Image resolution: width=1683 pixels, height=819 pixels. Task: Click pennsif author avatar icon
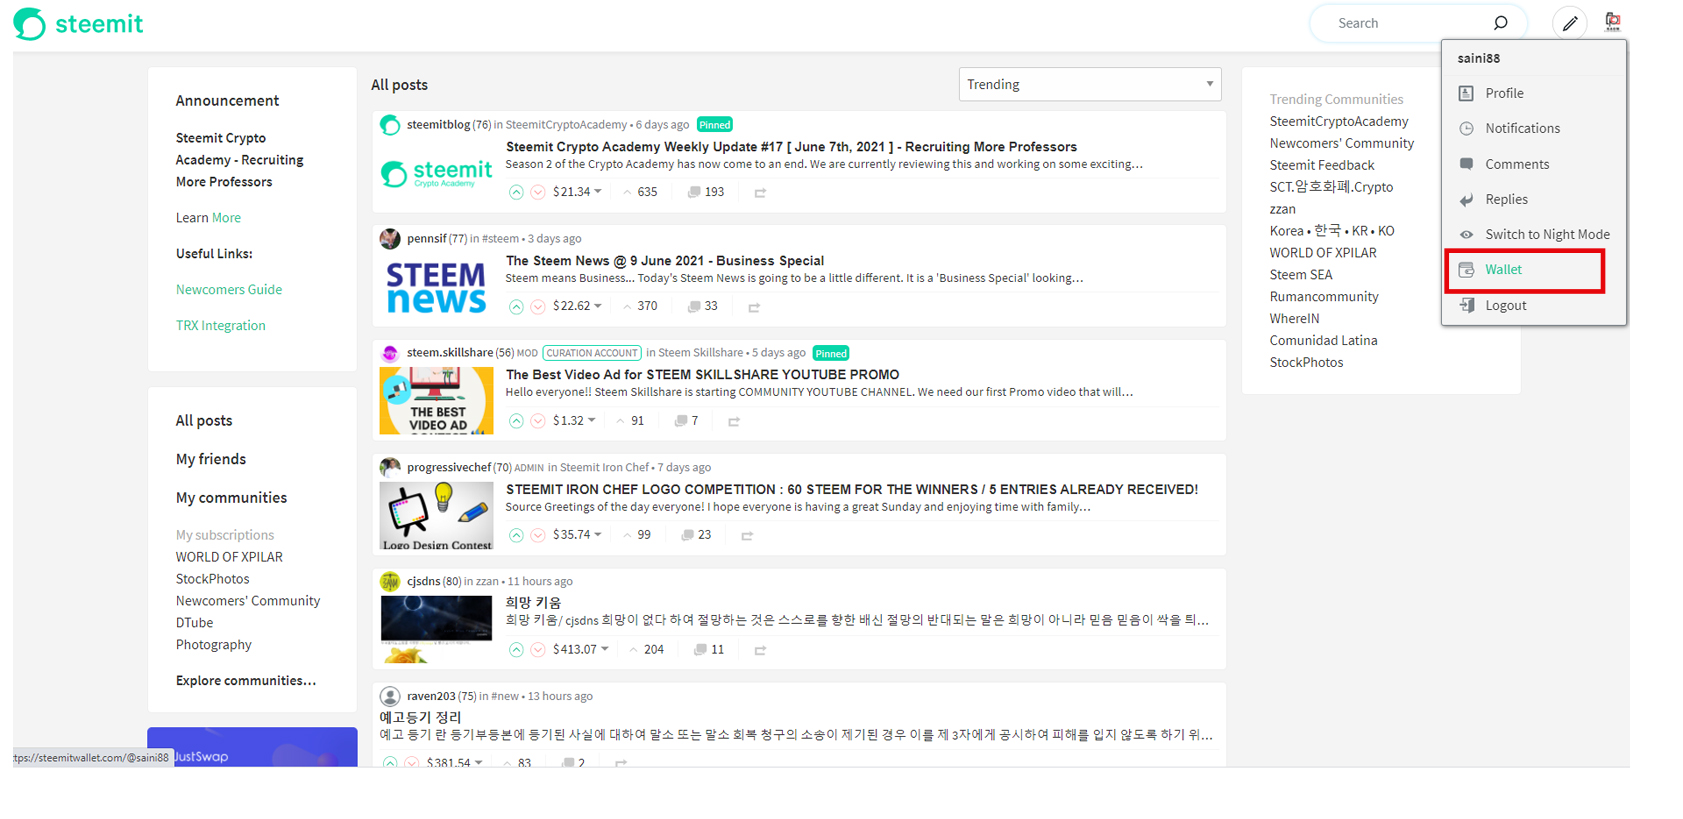390,239
